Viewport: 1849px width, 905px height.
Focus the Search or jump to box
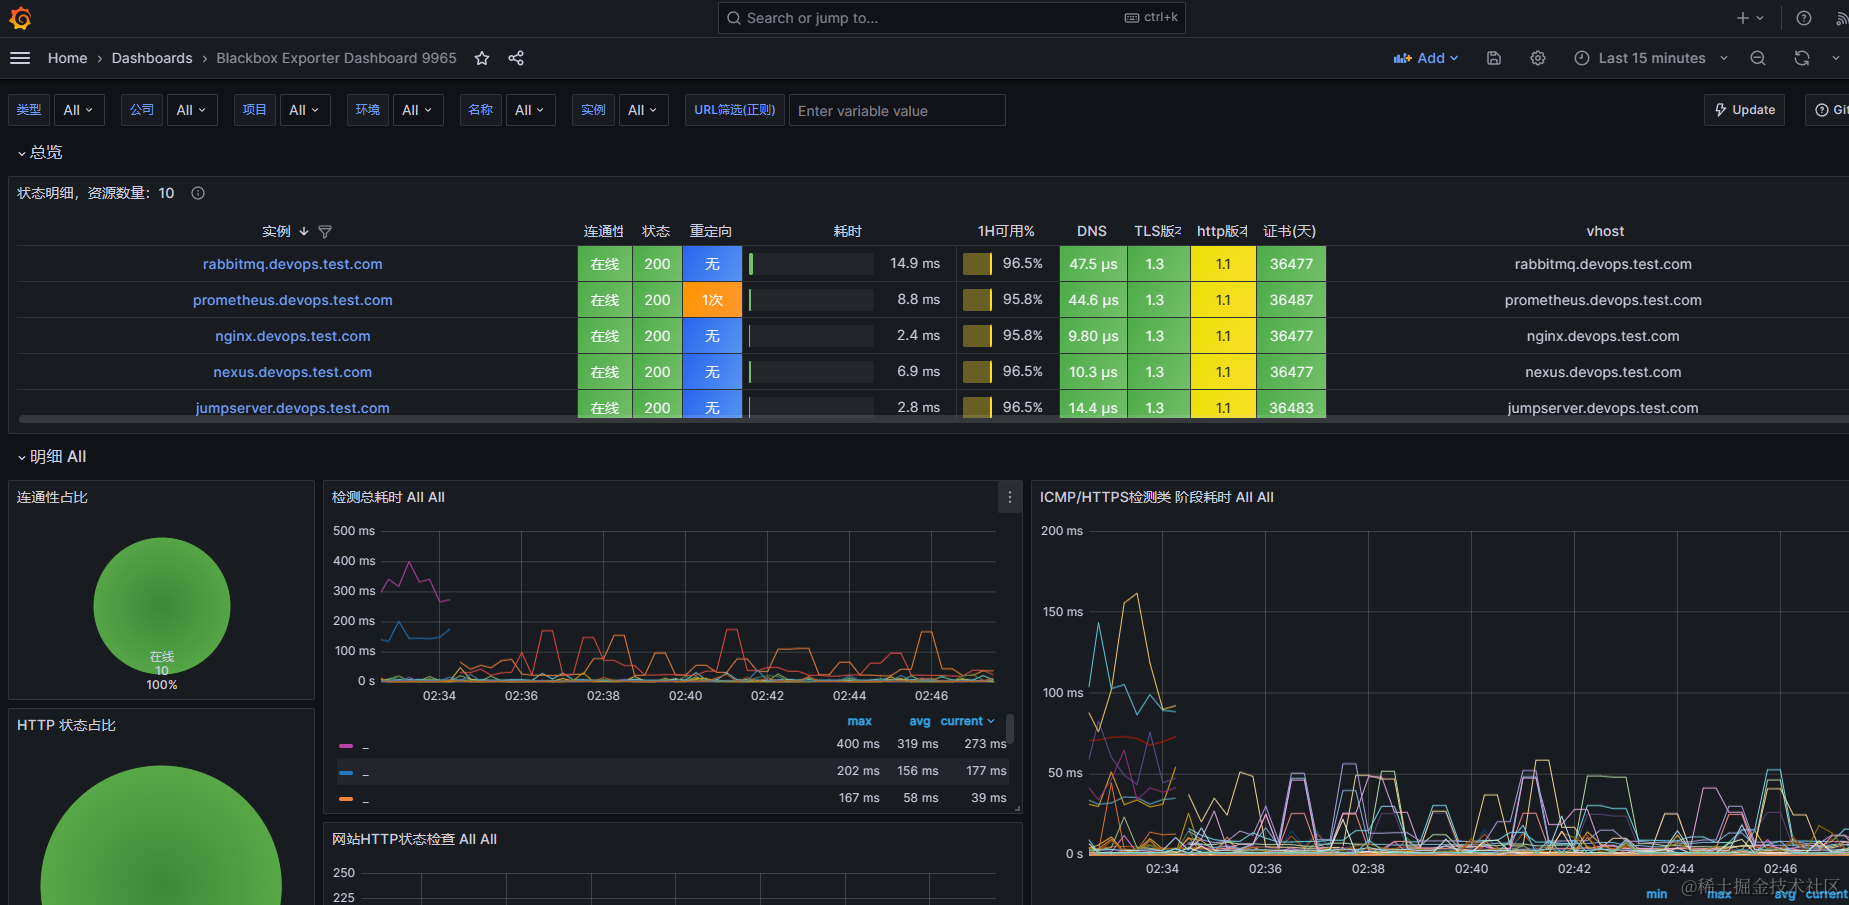(952, 18)
